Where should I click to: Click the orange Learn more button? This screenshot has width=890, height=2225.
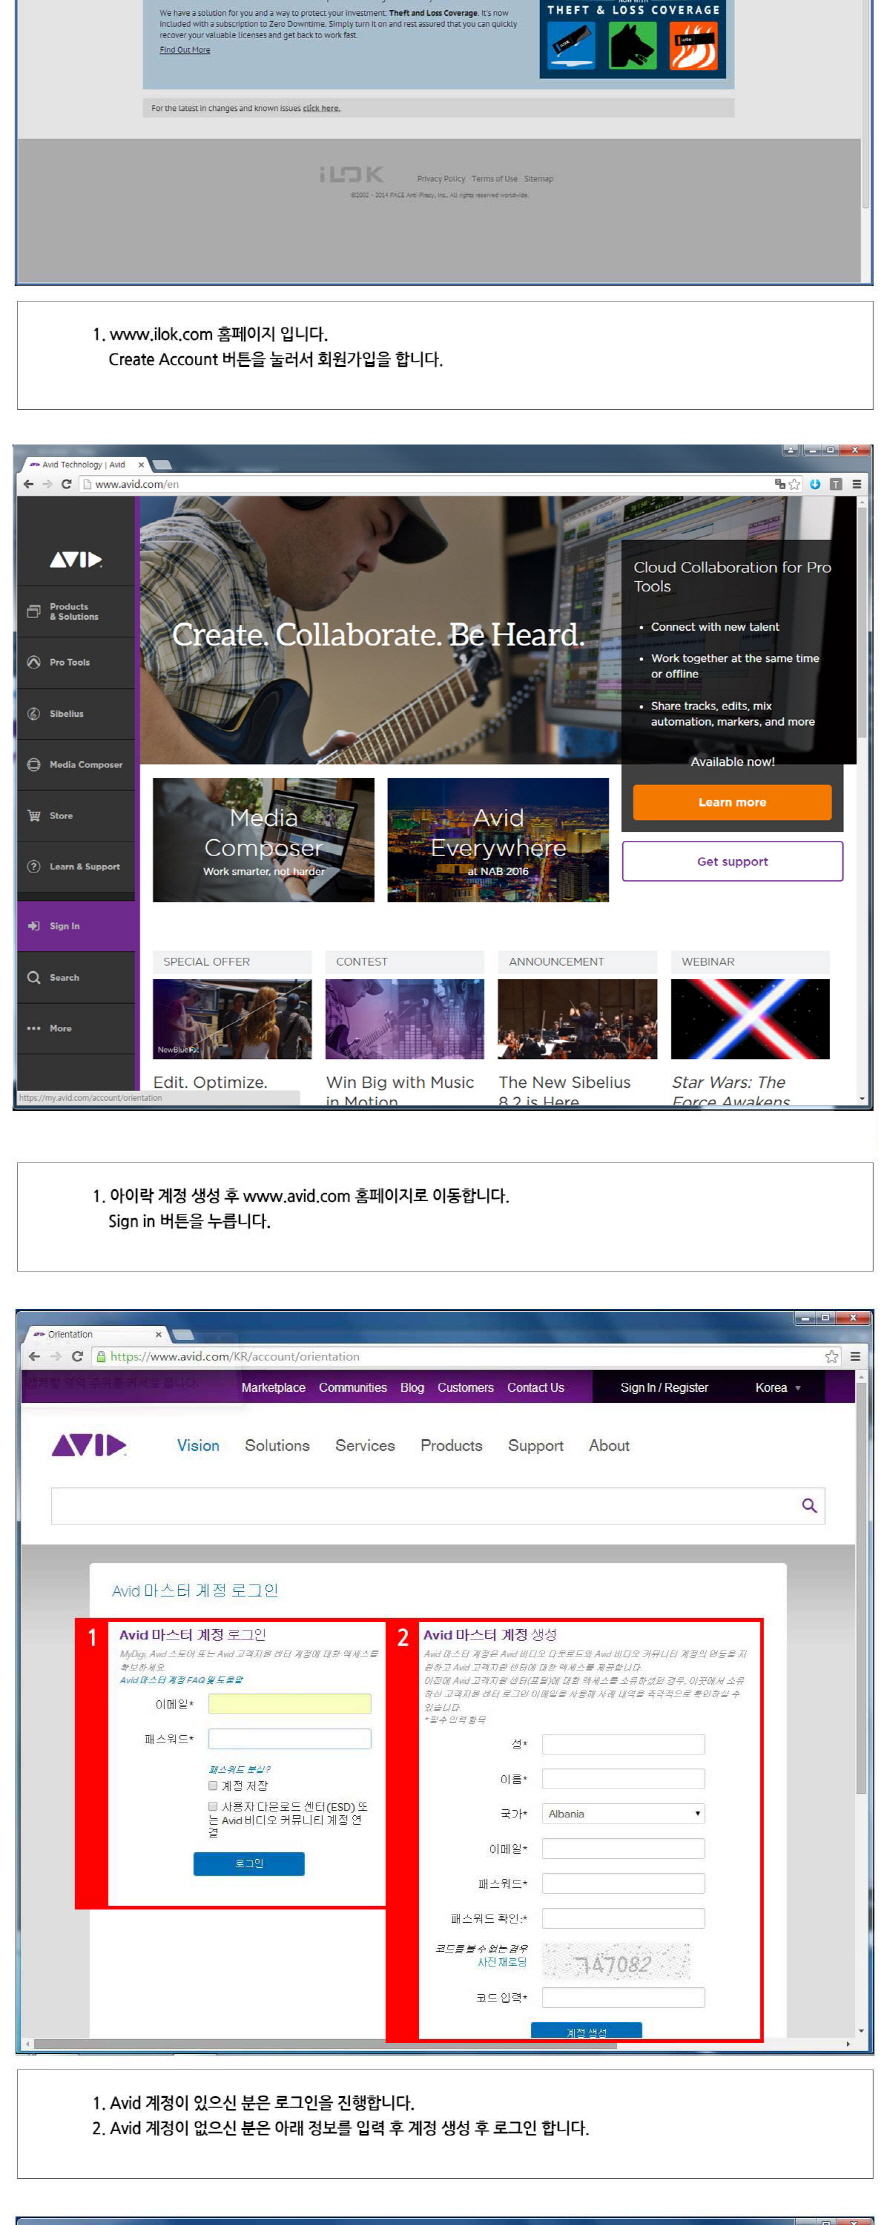pos(732,802)
